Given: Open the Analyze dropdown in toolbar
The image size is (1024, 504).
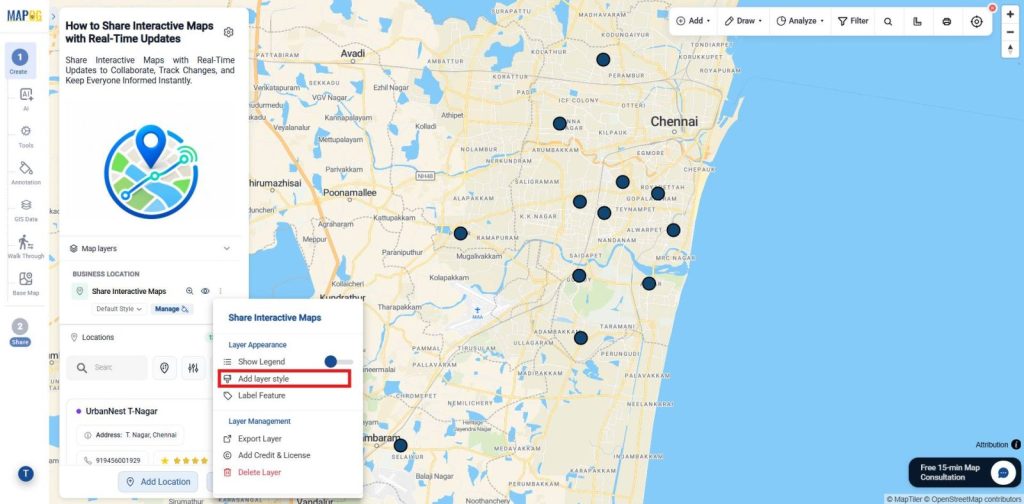Looking at the screenshot, I should click(x=799, y=21).
